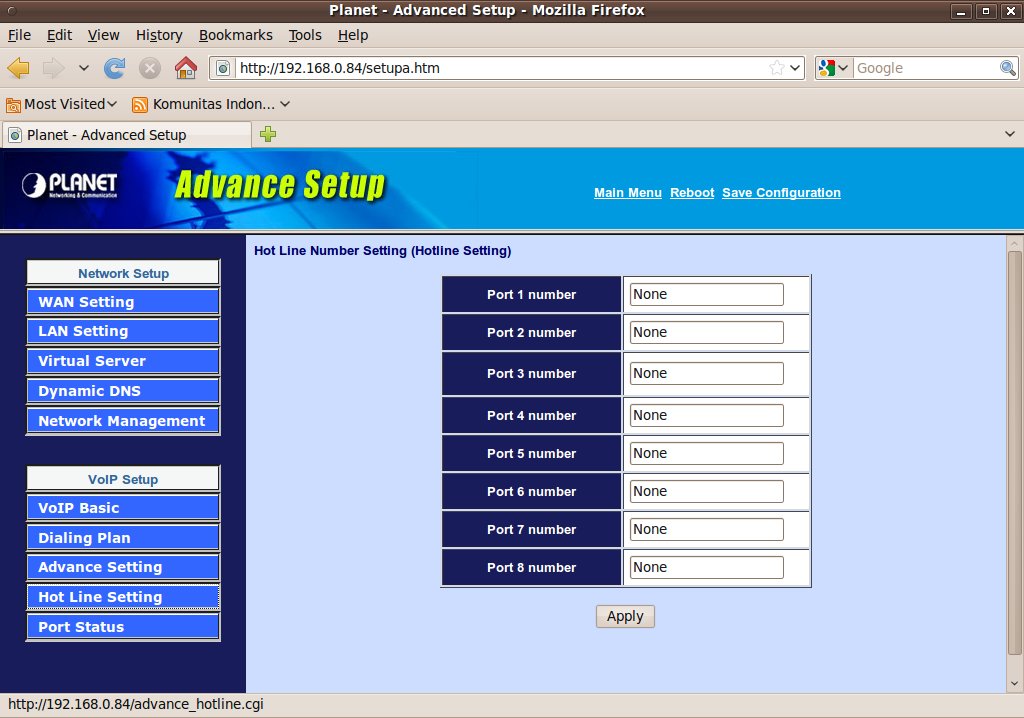Open the Komunitas Indon... feed bookmark
This screenshot has width=1024, height=718.
(x=211, y=104)
